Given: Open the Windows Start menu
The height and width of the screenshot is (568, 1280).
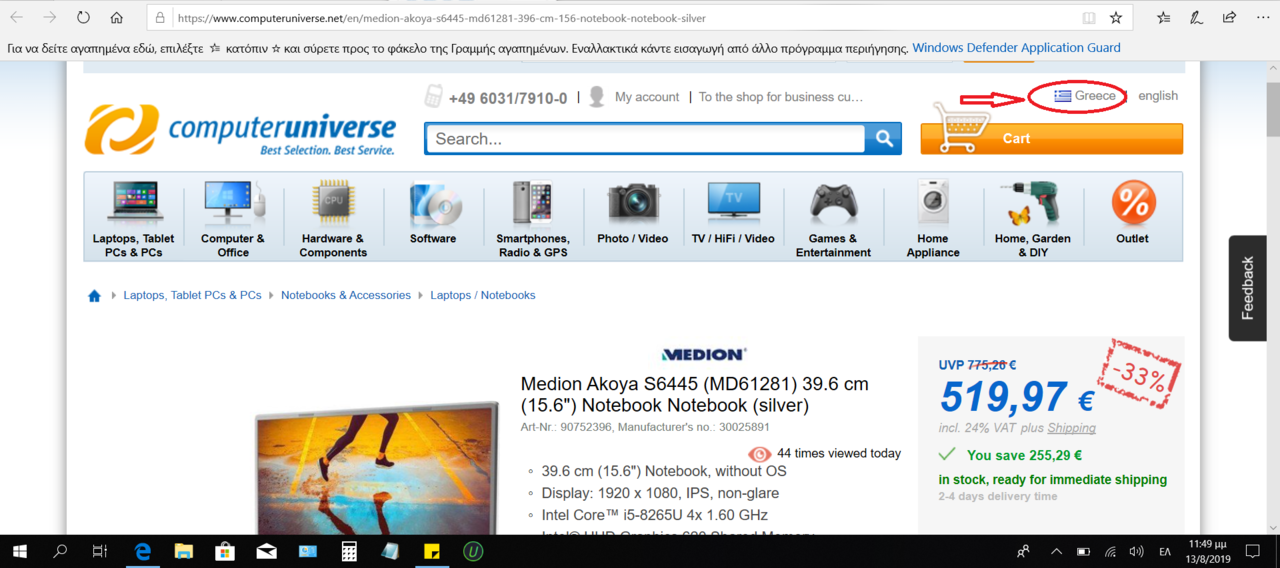Looking at the screenshot, I should 20,551.
